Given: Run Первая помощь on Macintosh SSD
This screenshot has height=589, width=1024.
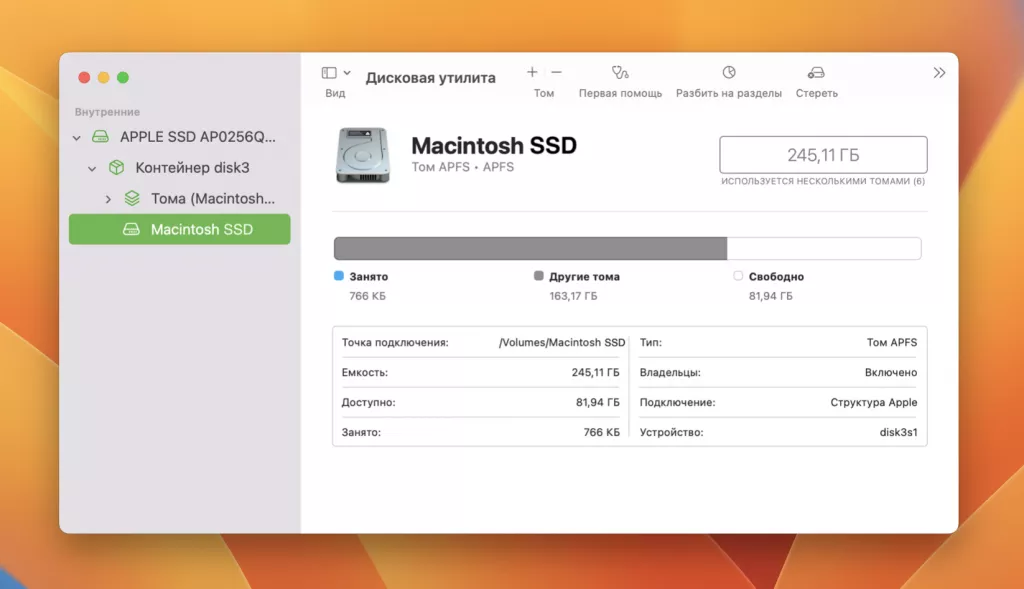Looking at the screenshot, I should point(620,75).
